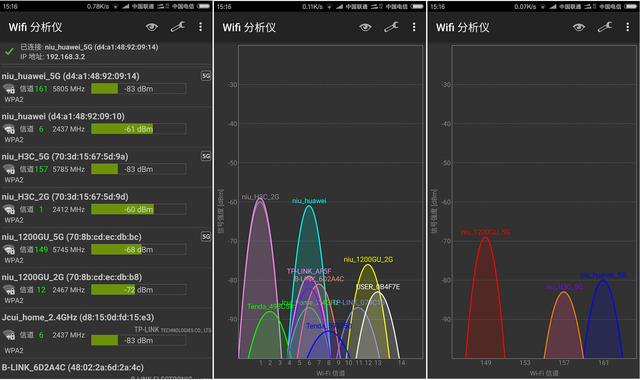Tap red niu_1200GU_5G label on 5GHz graph
The width and height of the screenshot is (640, 380).
pos(485,232)
